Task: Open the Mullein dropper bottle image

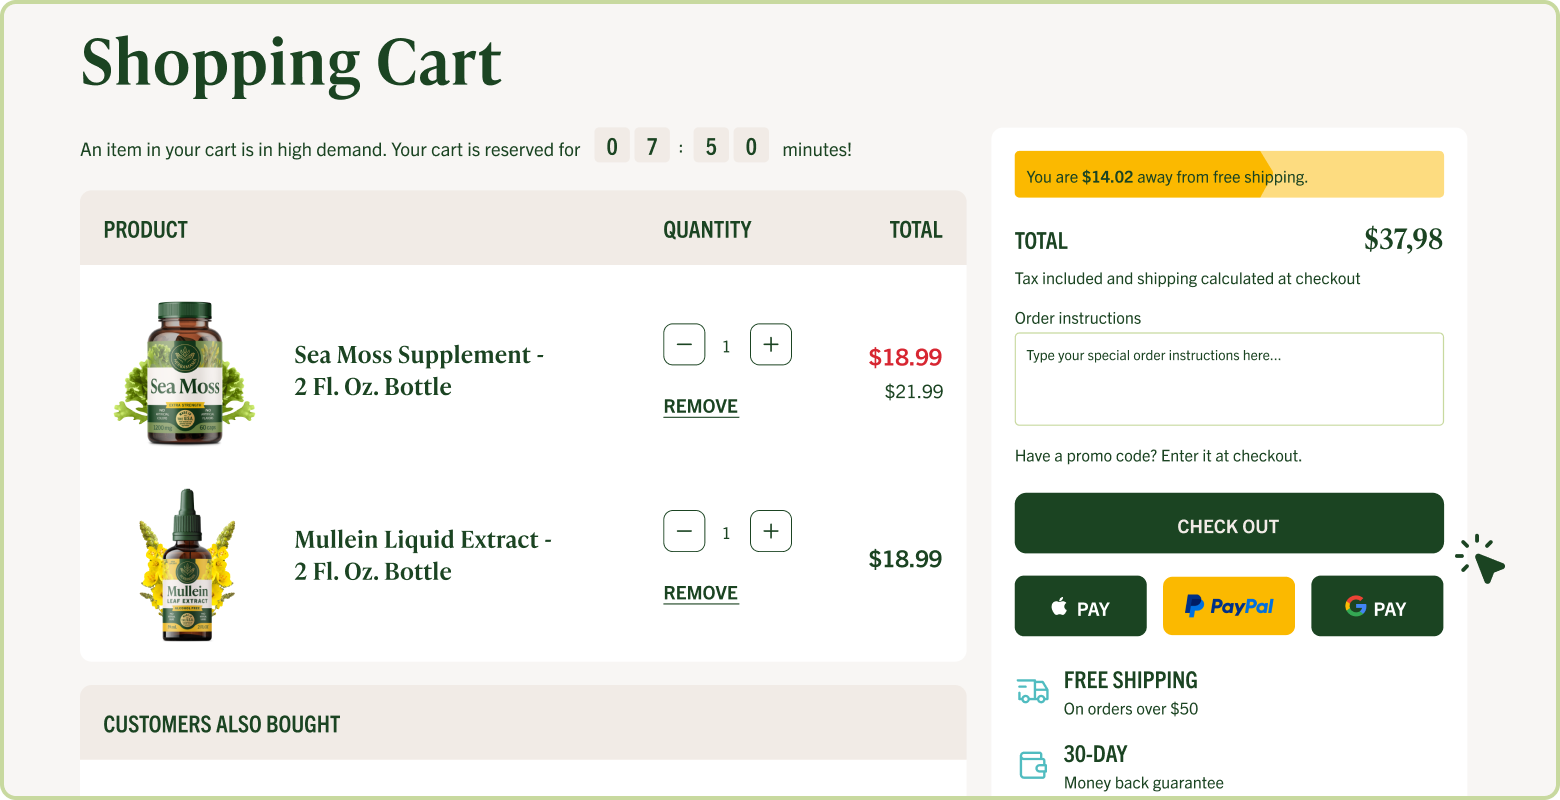Action: (x=187, y=565)
